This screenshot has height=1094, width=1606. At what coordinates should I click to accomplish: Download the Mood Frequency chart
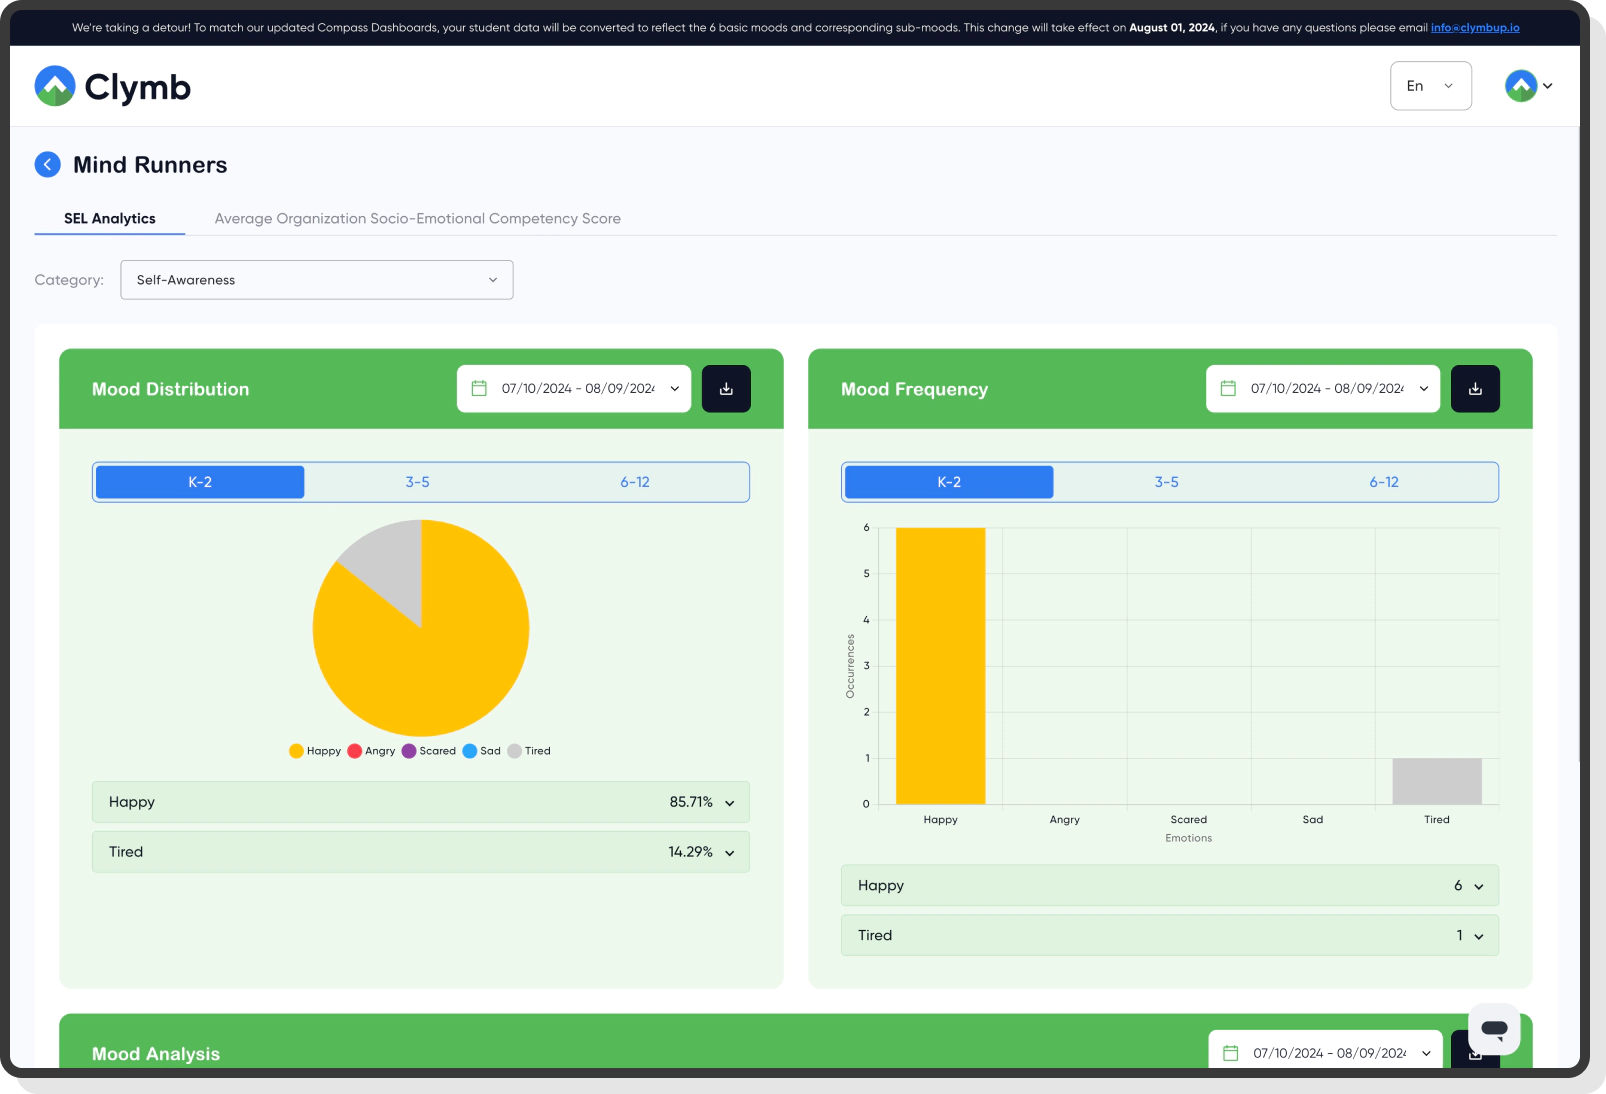(1475, 389)
